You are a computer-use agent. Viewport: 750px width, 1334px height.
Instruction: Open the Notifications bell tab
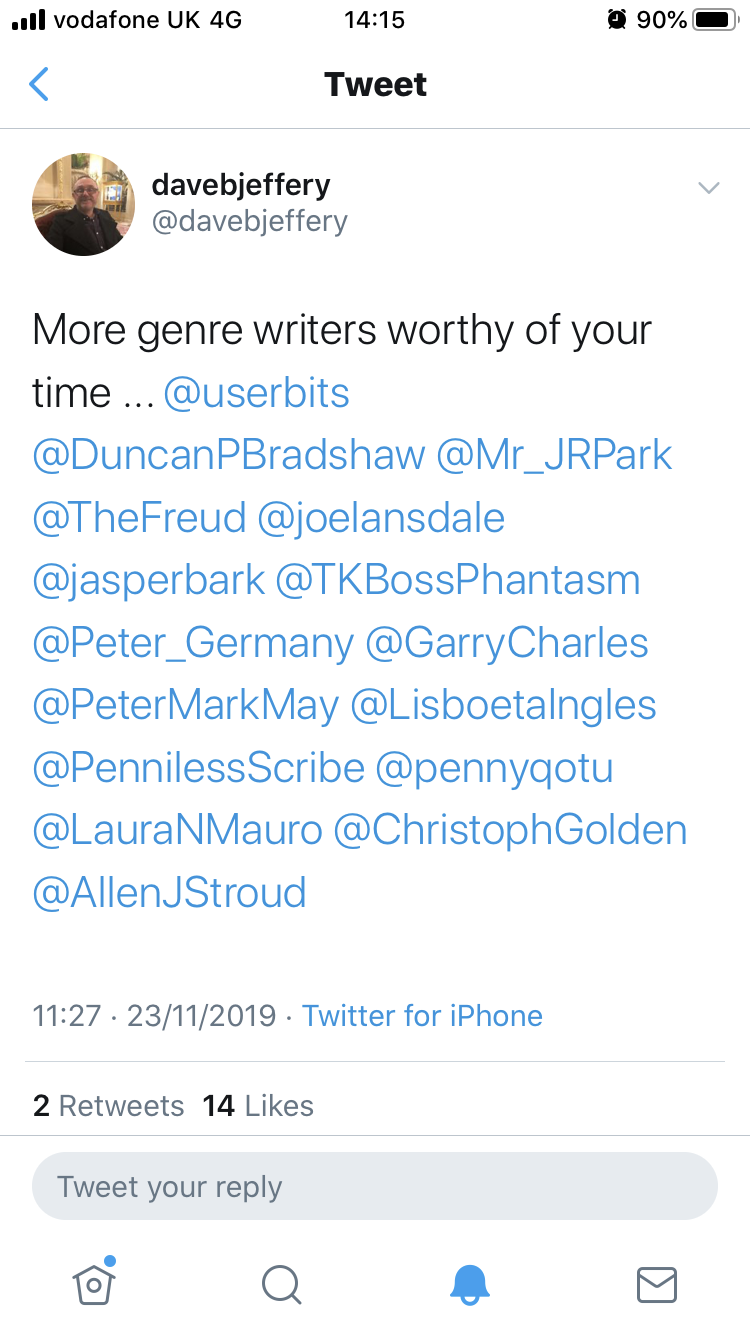coord(469,1284)
